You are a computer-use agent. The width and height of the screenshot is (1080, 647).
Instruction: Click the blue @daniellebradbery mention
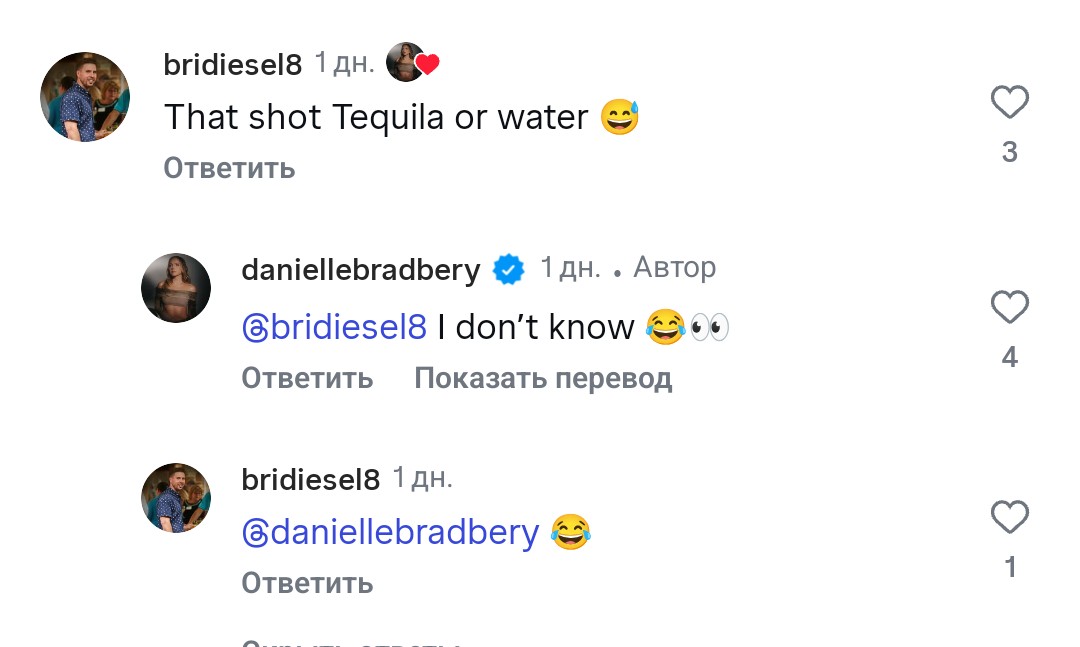(390, 532)
